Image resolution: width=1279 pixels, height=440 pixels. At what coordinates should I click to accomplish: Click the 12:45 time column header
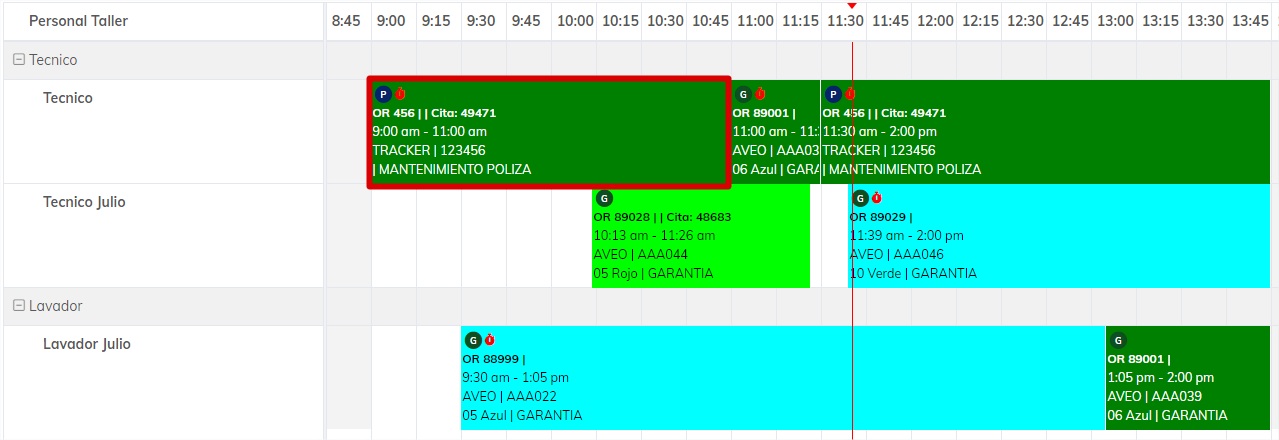tap(1069, 21)
